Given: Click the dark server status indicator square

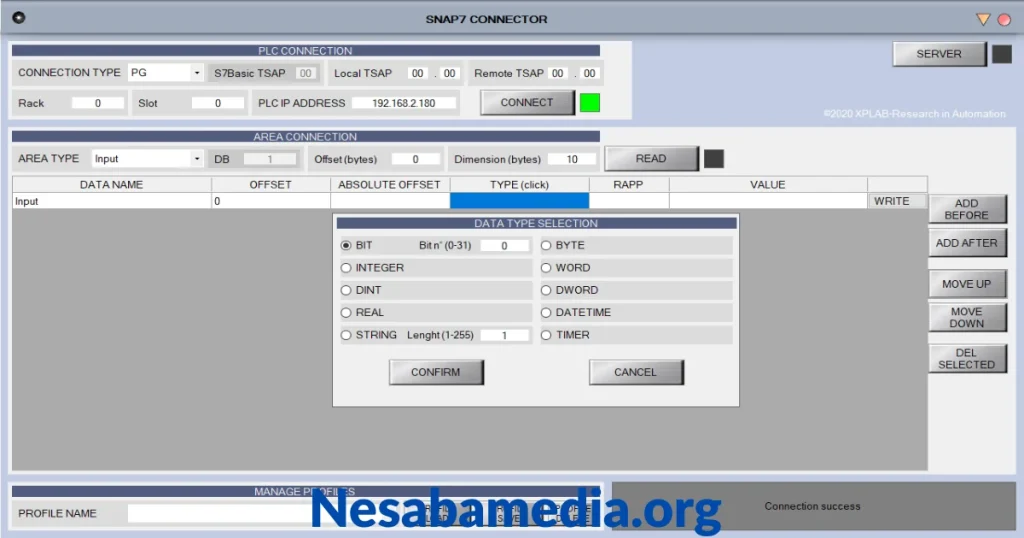Looking at the screenshot, I should 1002,54.
